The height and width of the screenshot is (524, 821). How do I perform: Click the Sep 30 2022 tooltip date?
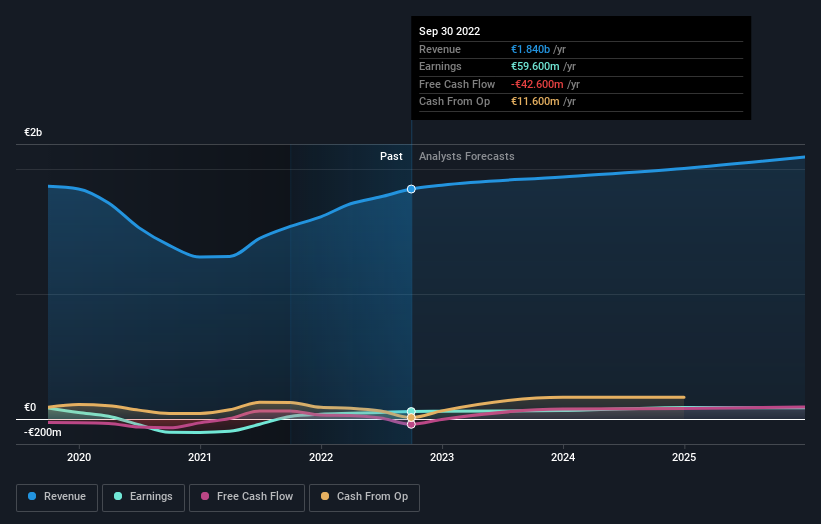pyautogui.click(x=449, y=31)
